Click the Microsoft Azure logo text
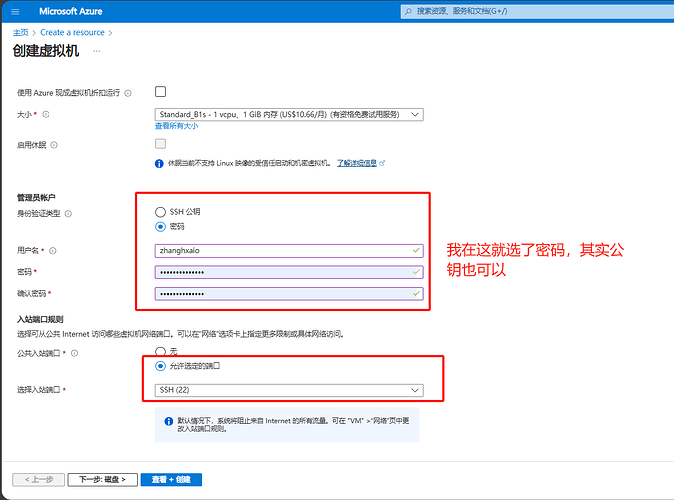674x500 pixels. click(70, 12)
